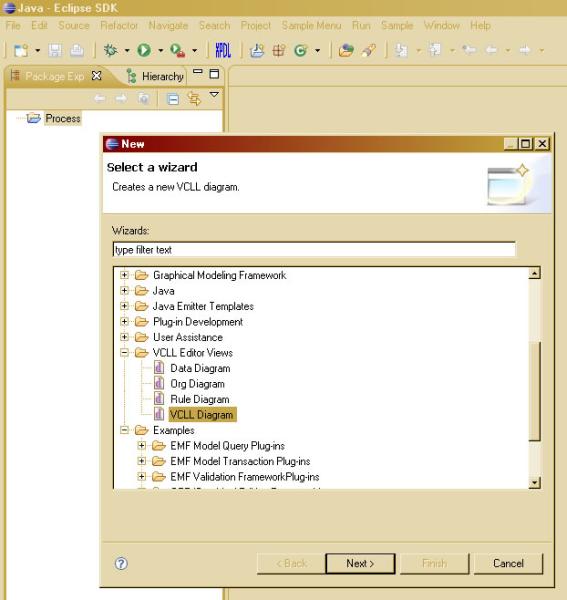The image size is (567, 600).
Task: Open the Package Explorer view menu triangle
Action: (214, 94)
